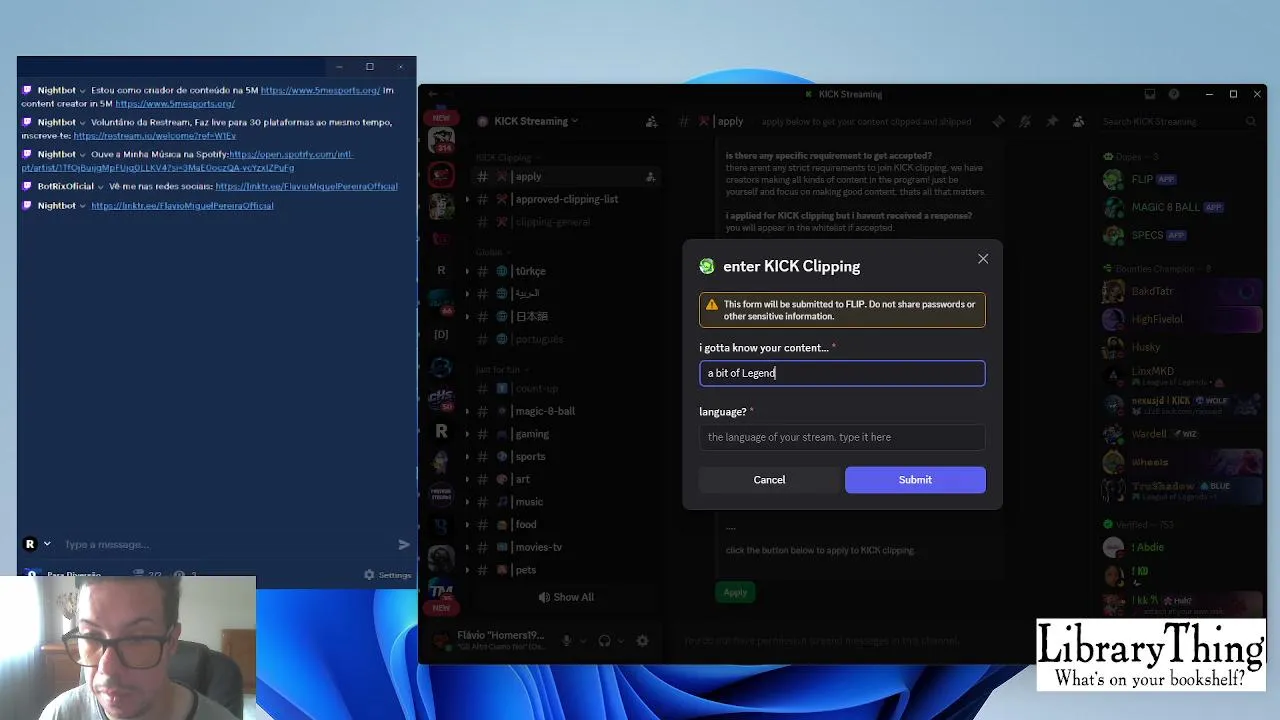The height and width of the screenshot is (720, 1280).
Task: Open microphone input options chevron
Action: (581, 641)
